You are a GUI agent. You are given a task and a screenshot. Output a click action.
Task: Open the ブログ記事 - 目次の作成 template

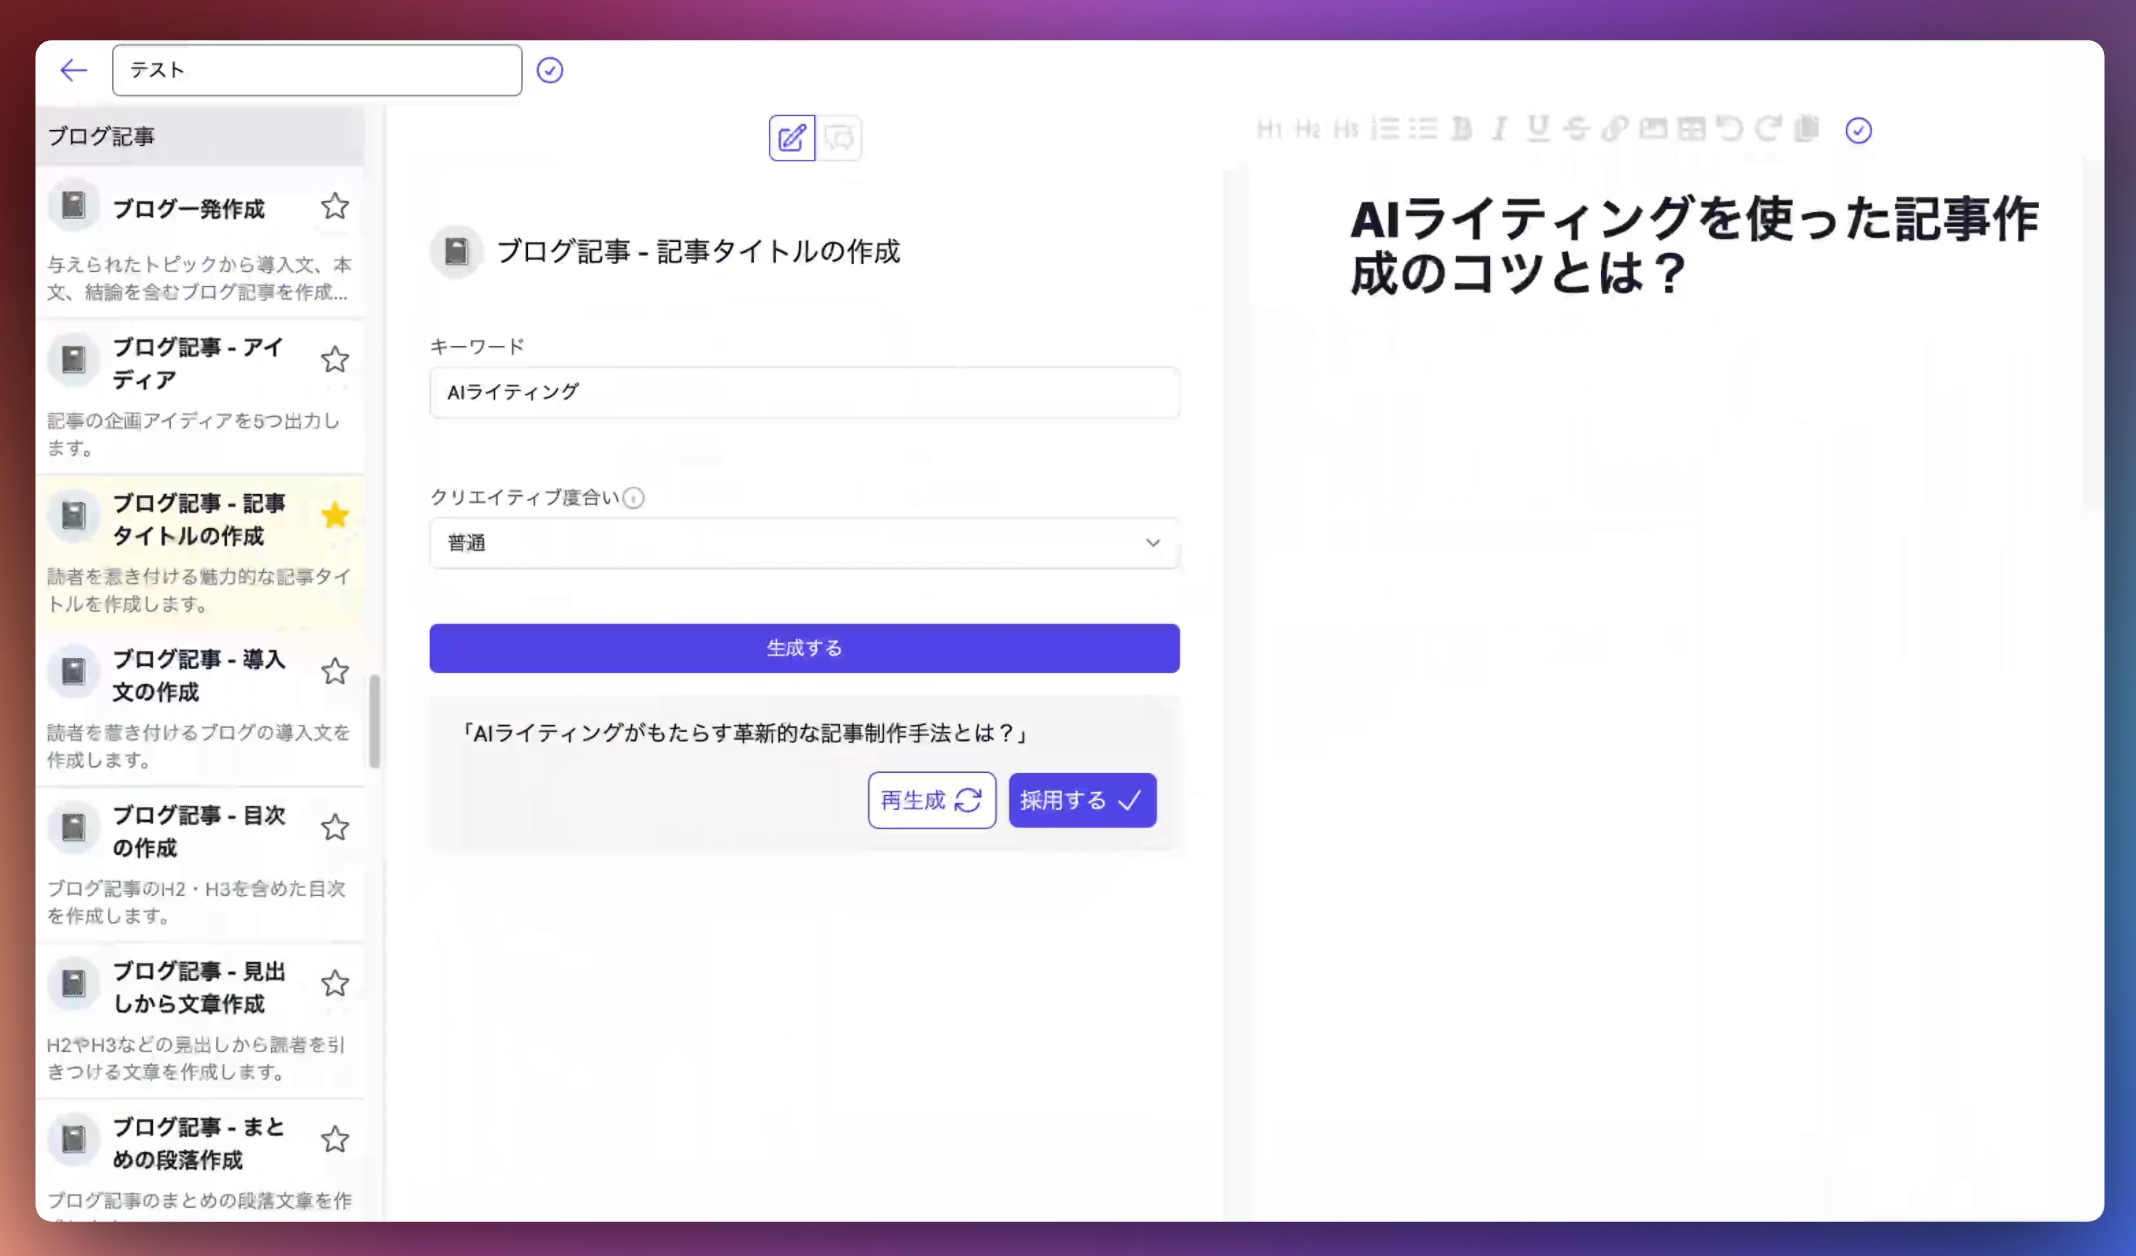[x=198, y=832]
